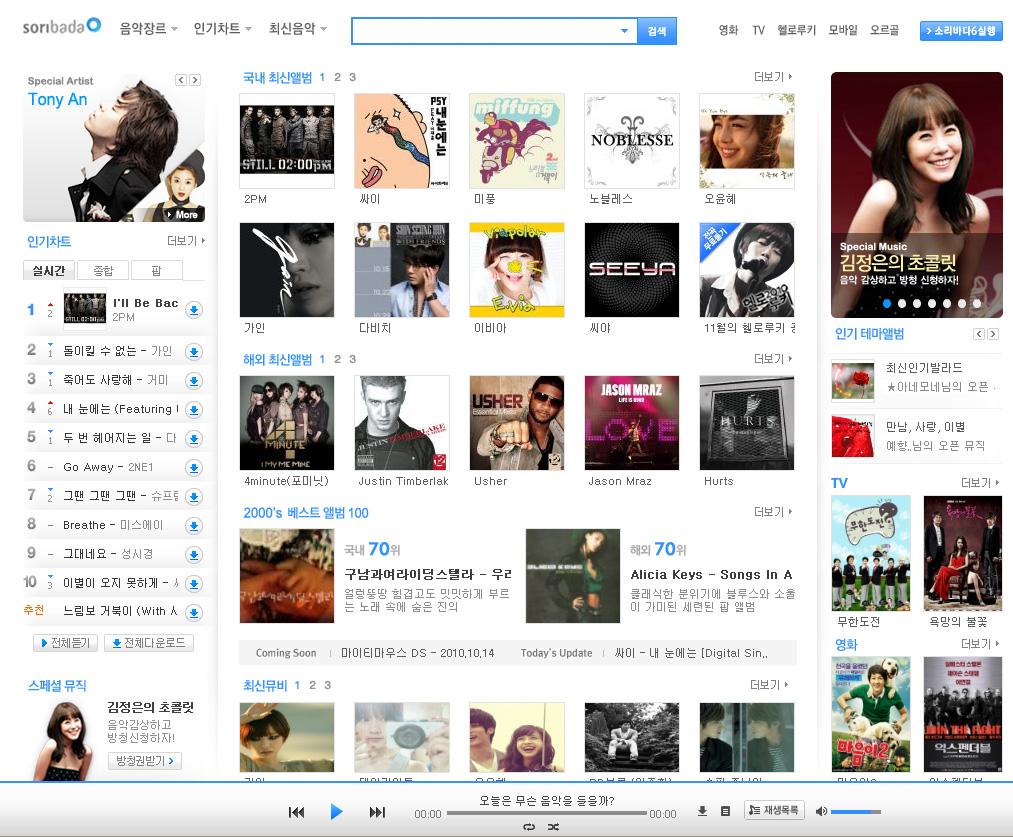This screenshot has width=1013, height=837.
Task: Click the 검색 search button
Action: (x=657, y=31)
